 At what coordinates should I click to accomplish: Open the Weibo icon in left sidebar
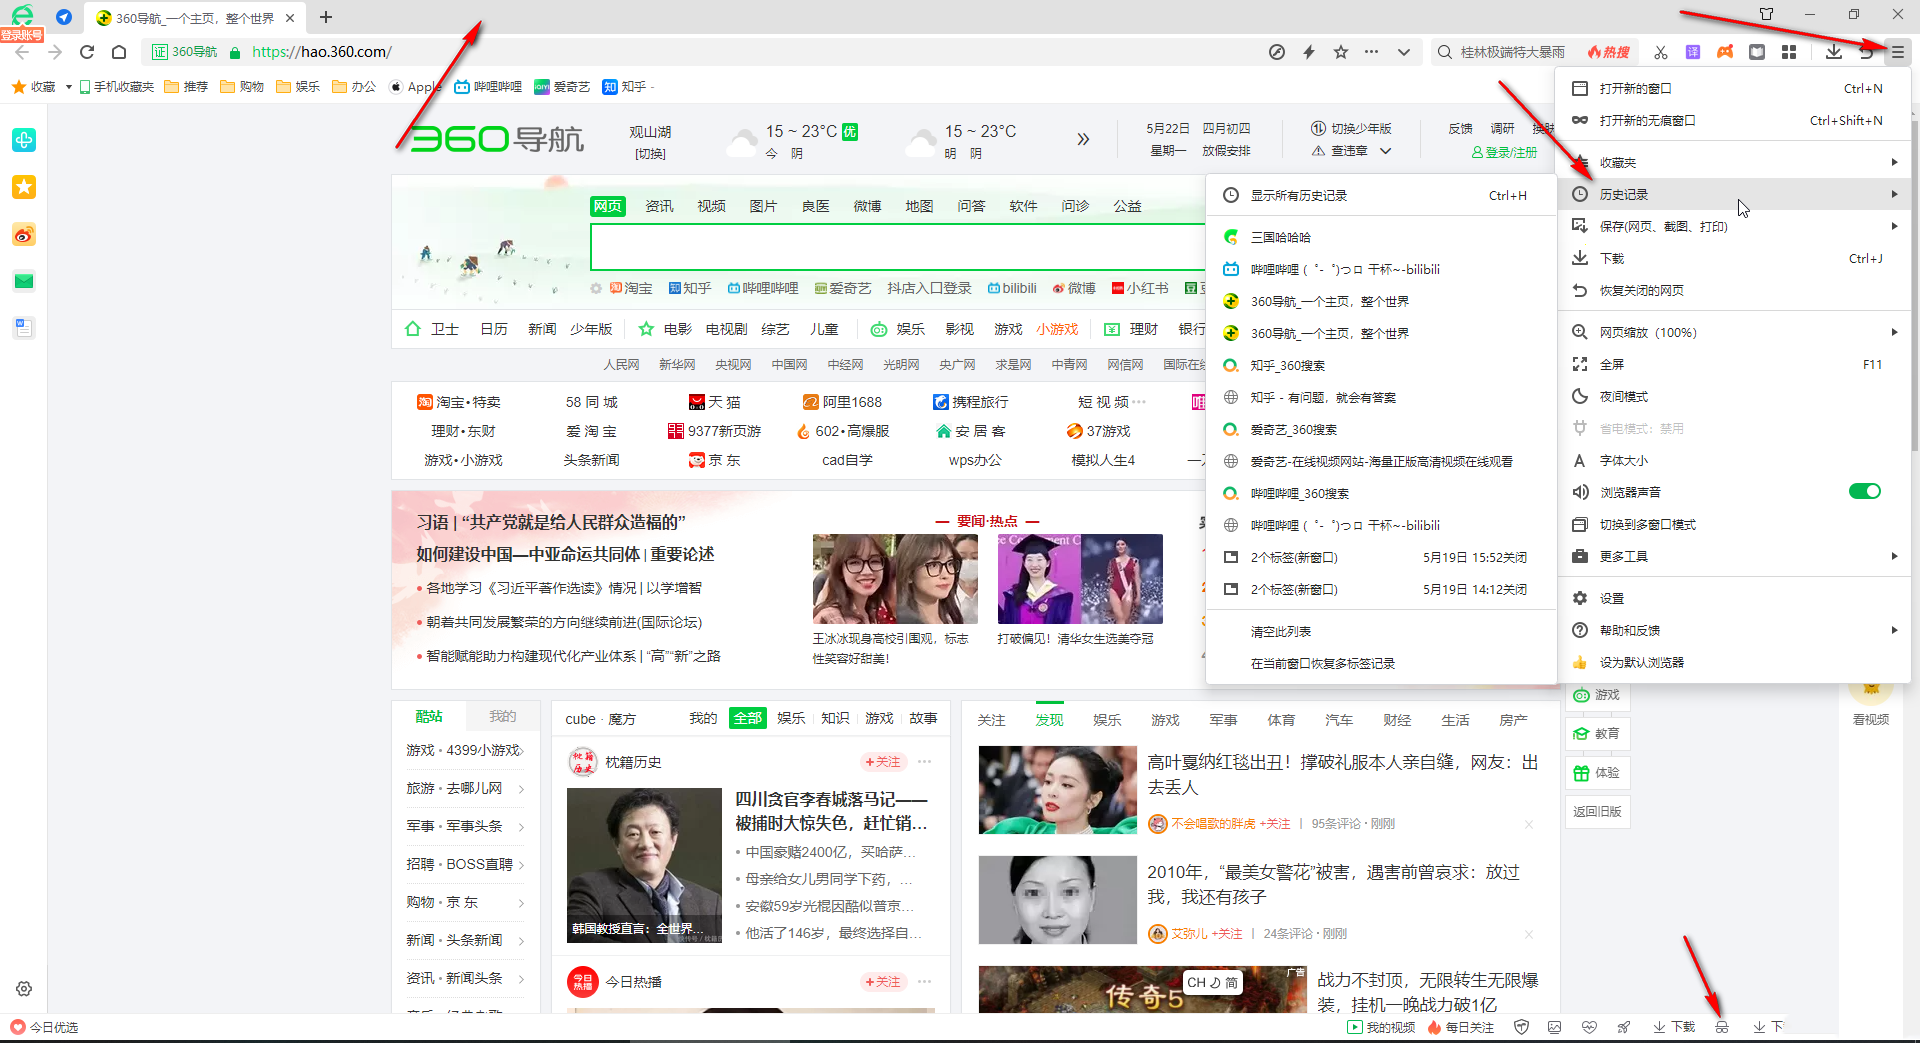(24, 234)
